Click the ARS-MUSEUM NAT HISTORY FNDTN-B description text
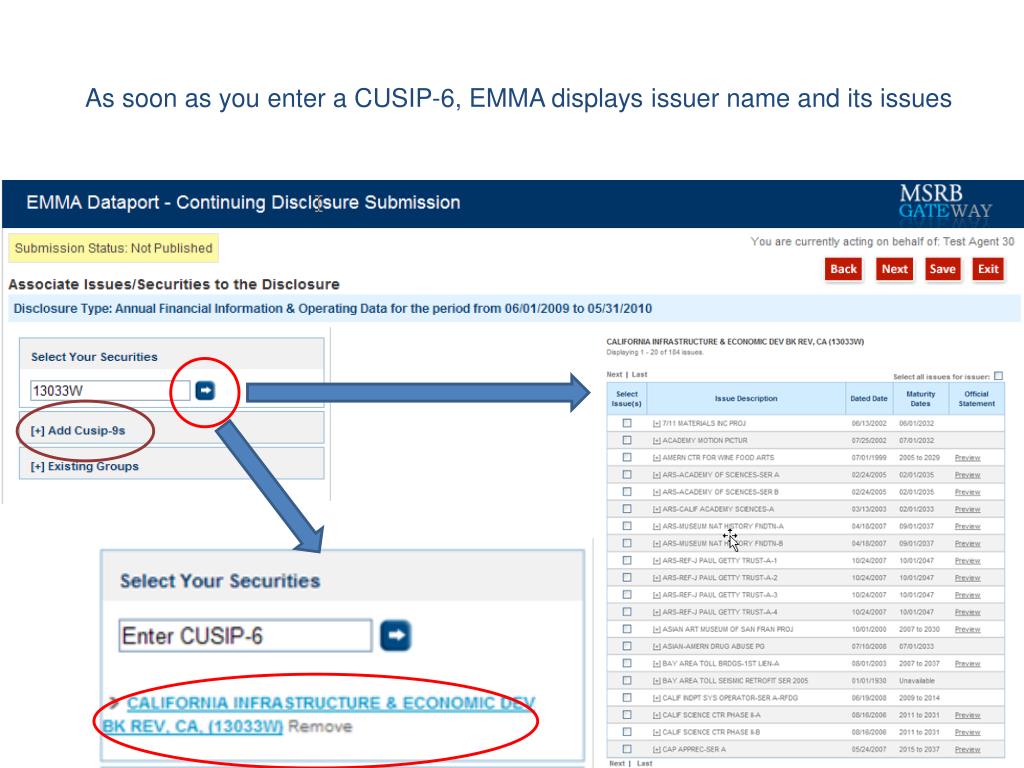This screenshot has height=768, width=1024. click(x=722, y=543)
